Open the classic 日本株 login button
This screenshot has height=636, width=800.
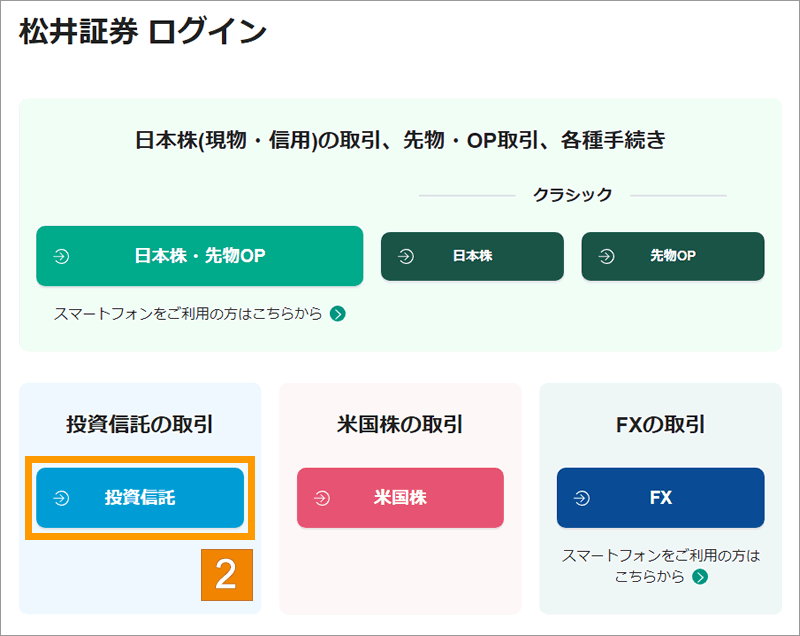click(x=472, y=256)
